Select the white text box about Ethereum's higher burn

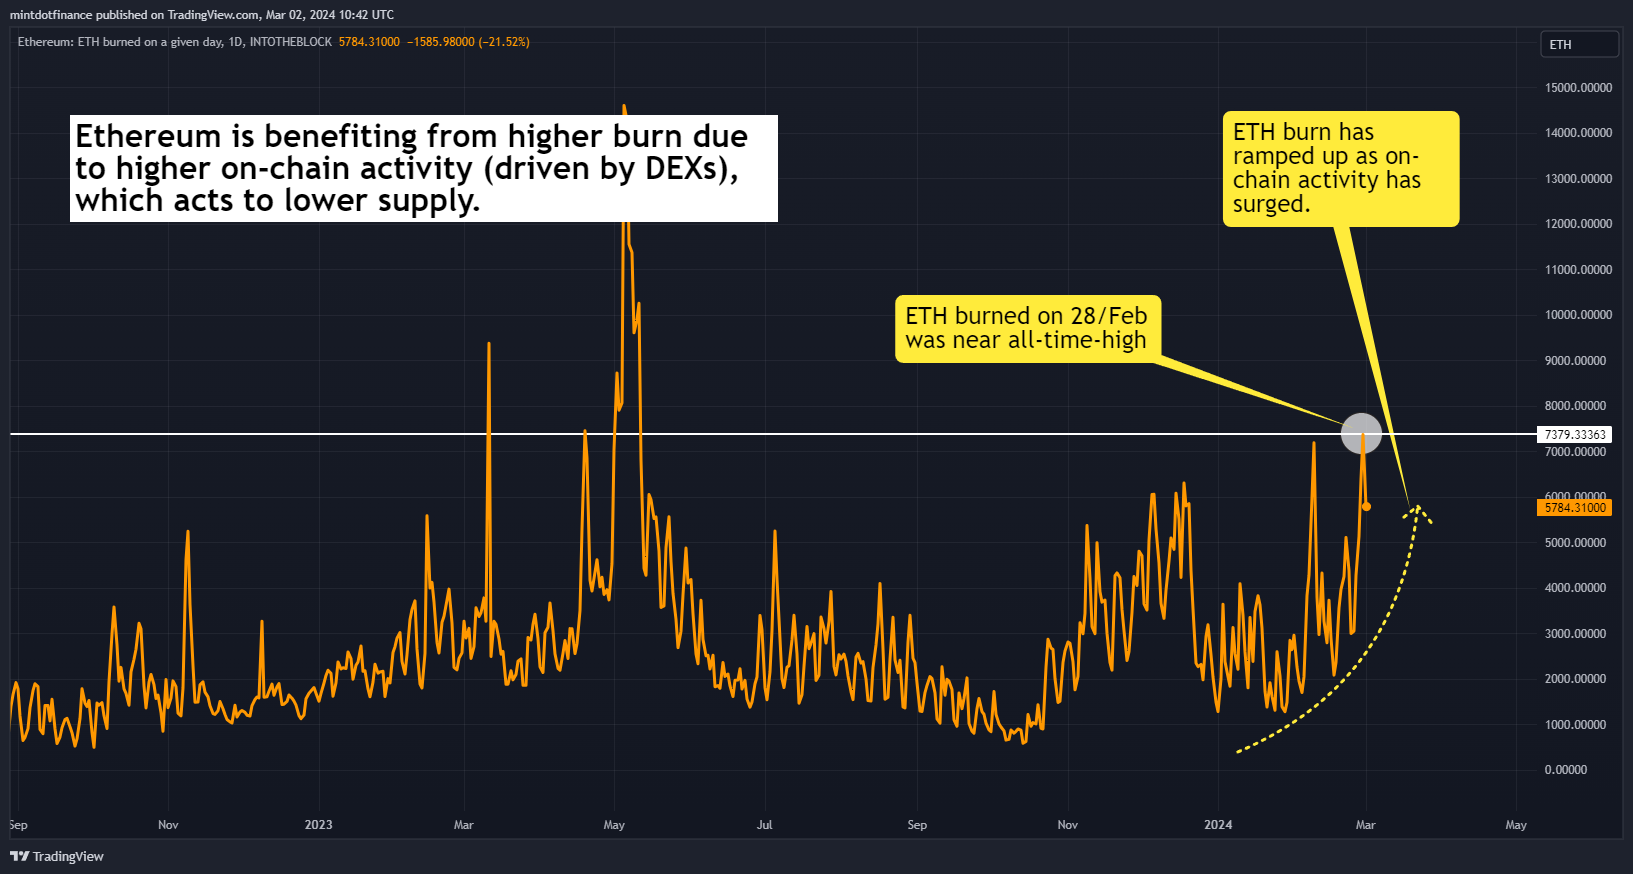[x=424, y=168]
